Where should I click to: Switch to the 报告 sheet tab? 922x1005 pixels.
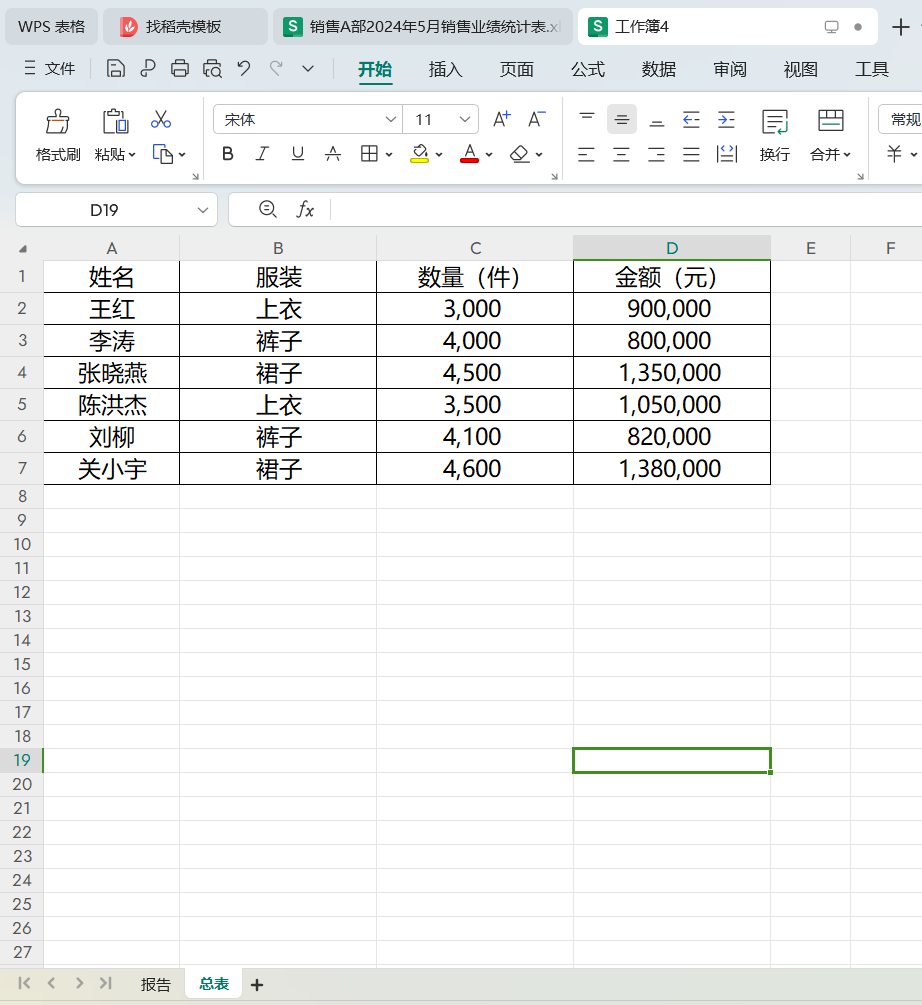pos(156,984)
